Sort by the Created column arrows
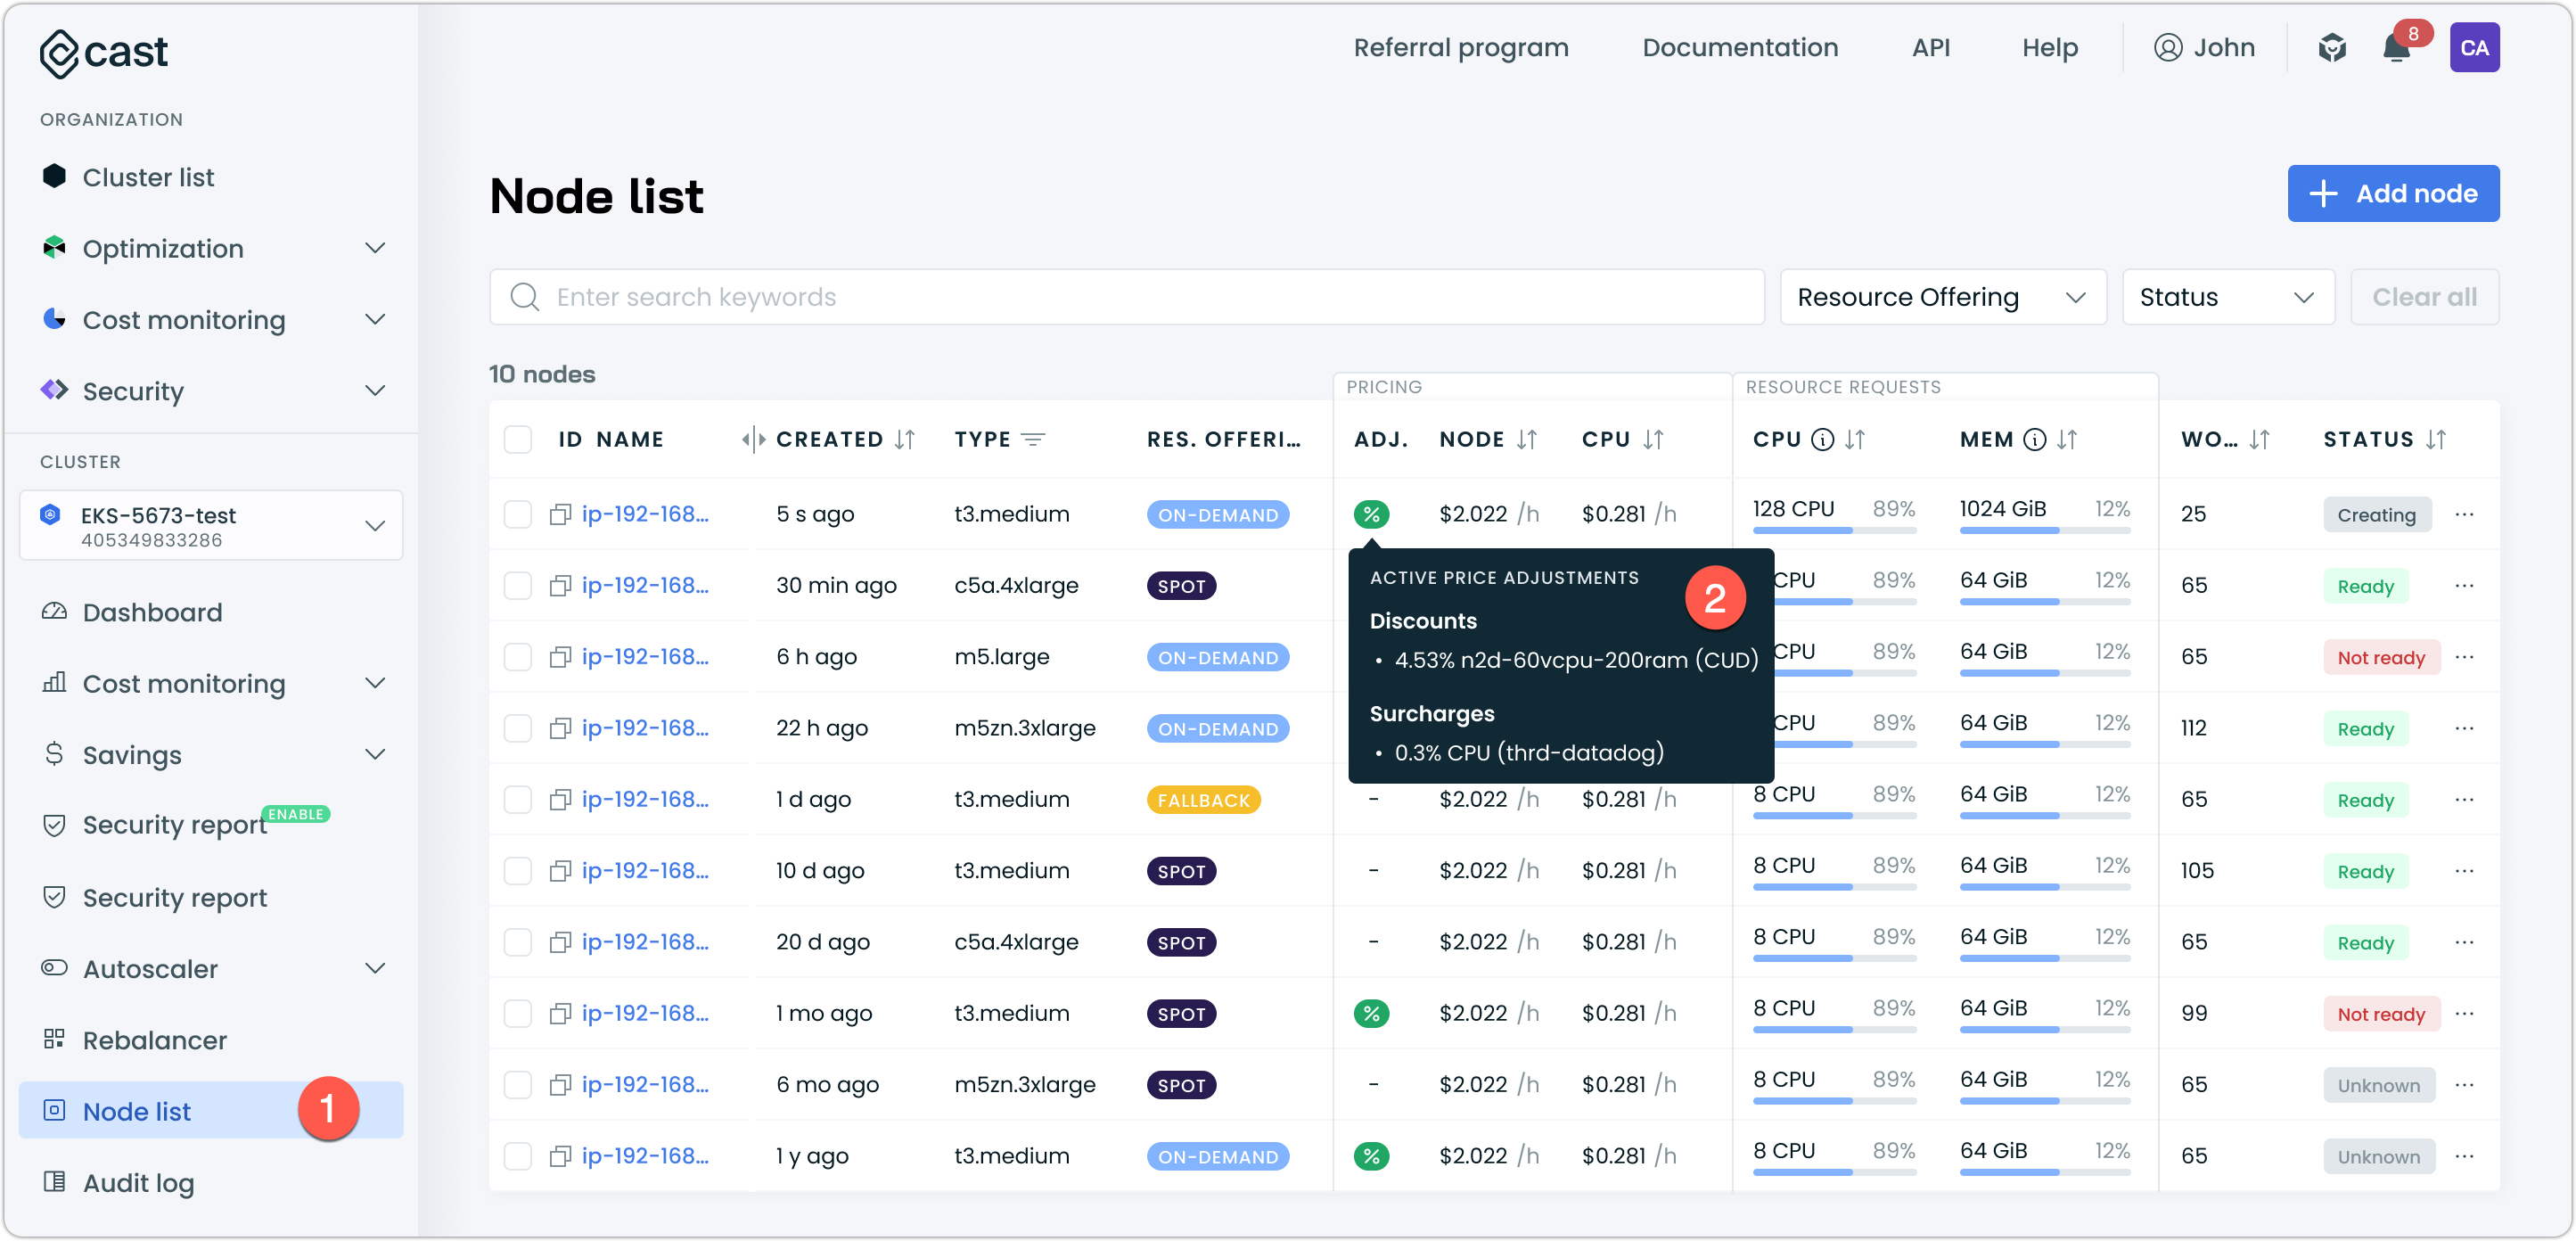Viewport: 2576px width, 1241px height. [905, 440]
